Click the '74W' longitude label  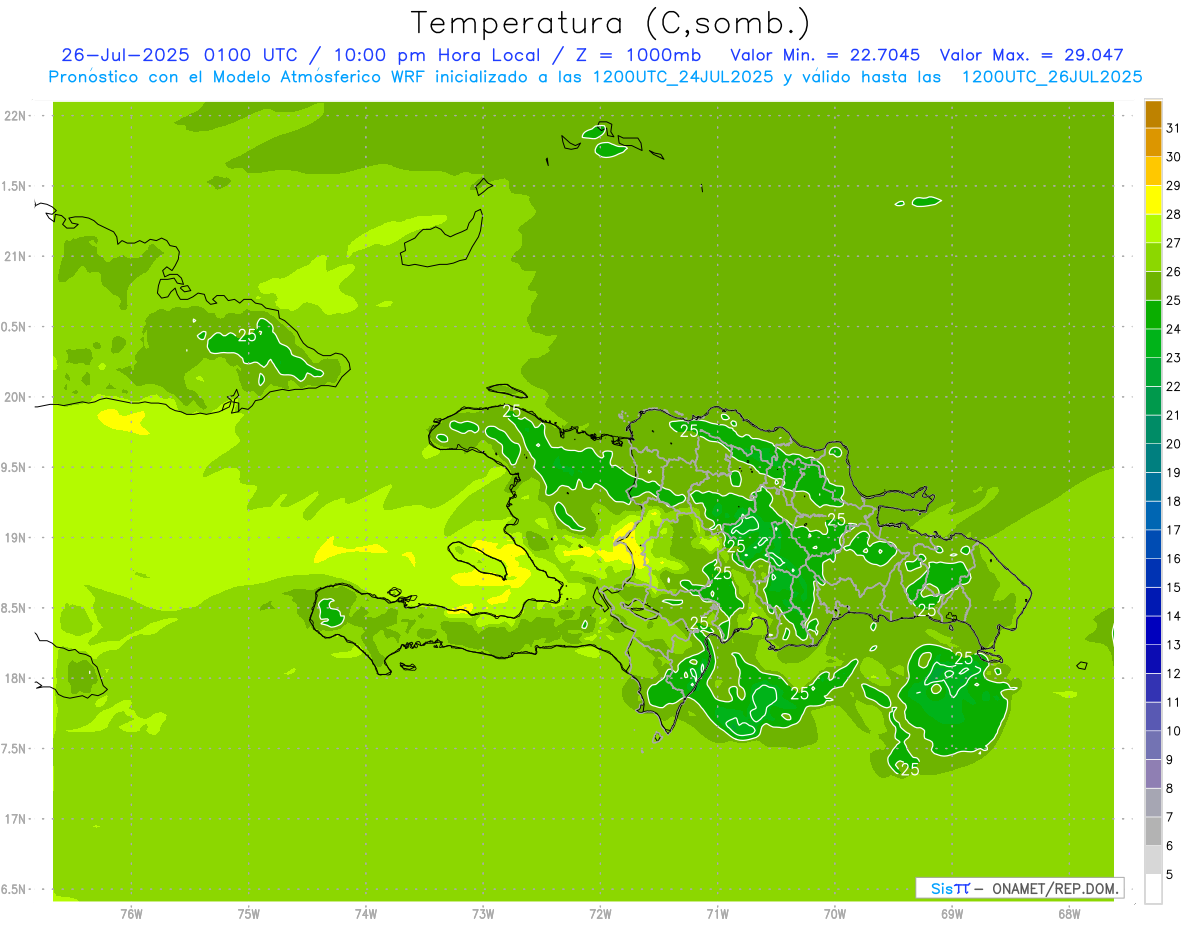click(366, 913)
